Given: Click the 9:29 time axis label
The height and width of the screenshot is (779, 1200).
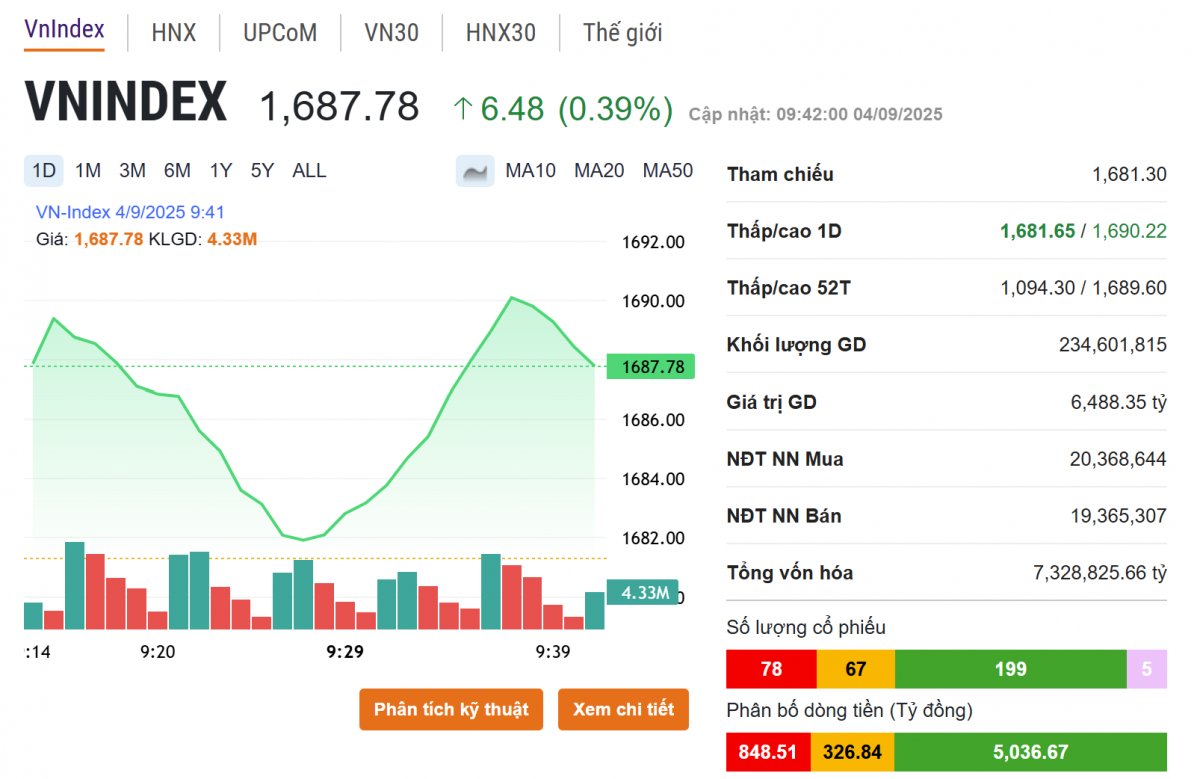Looking at the screenshot, I should [x=345, y=652].
